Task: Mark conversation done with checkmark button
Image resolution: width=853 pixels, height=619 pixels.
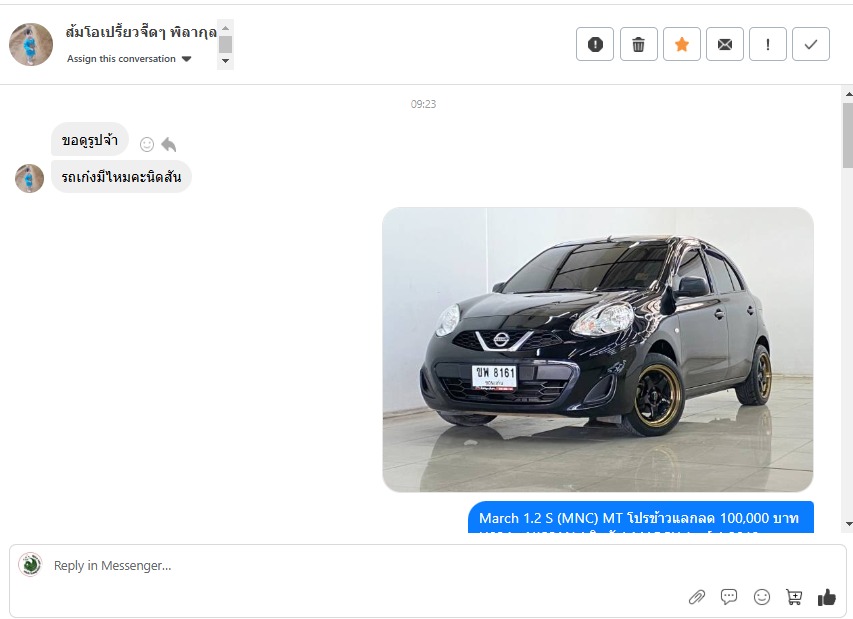Action: pyautogui.click(x=811, y=44)
